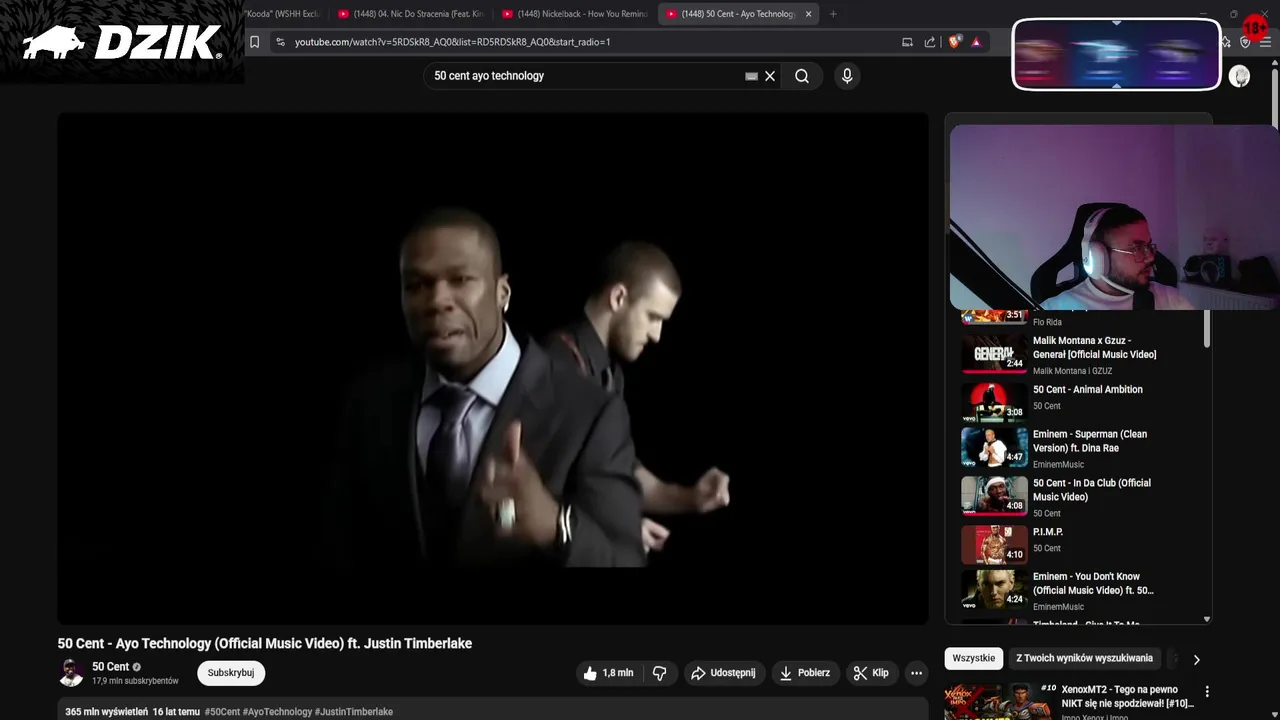
Task: Open the 50 Cent channel name link
Action: (x=110, y=667)
